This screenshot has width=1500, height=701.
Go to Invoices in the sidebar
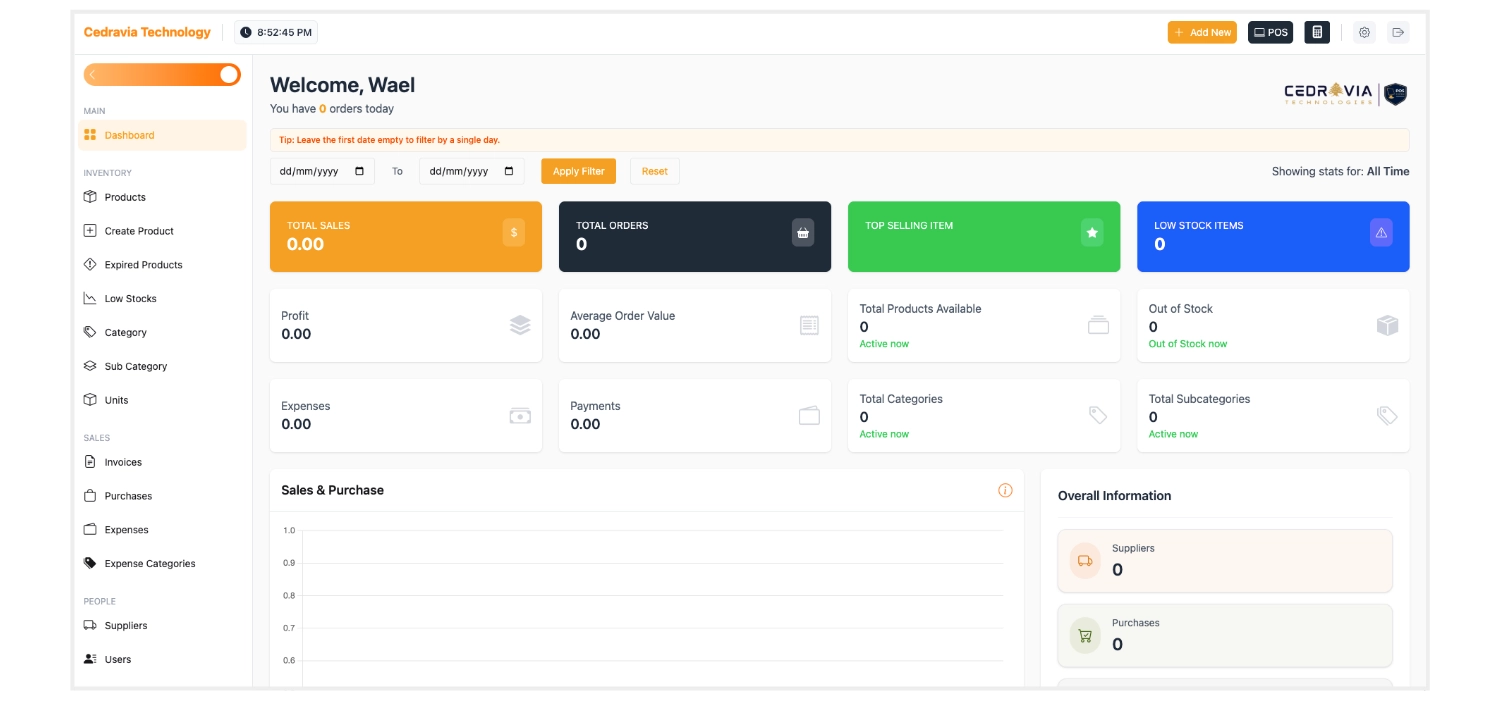click(123, 462)
